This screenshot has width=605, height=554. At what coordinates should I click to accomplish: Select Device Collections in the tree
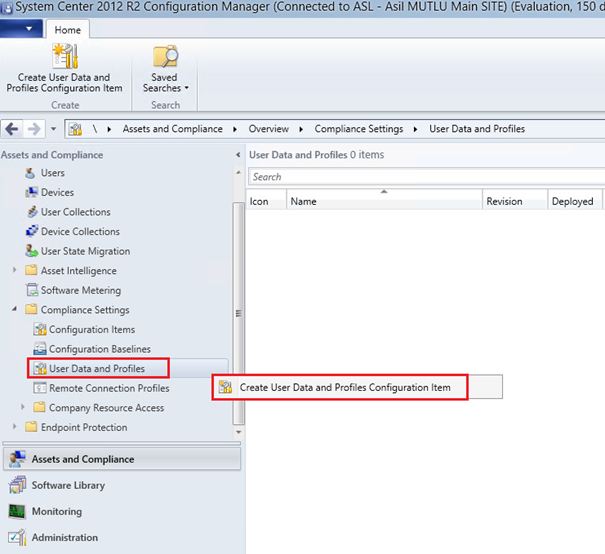[80, 231]
